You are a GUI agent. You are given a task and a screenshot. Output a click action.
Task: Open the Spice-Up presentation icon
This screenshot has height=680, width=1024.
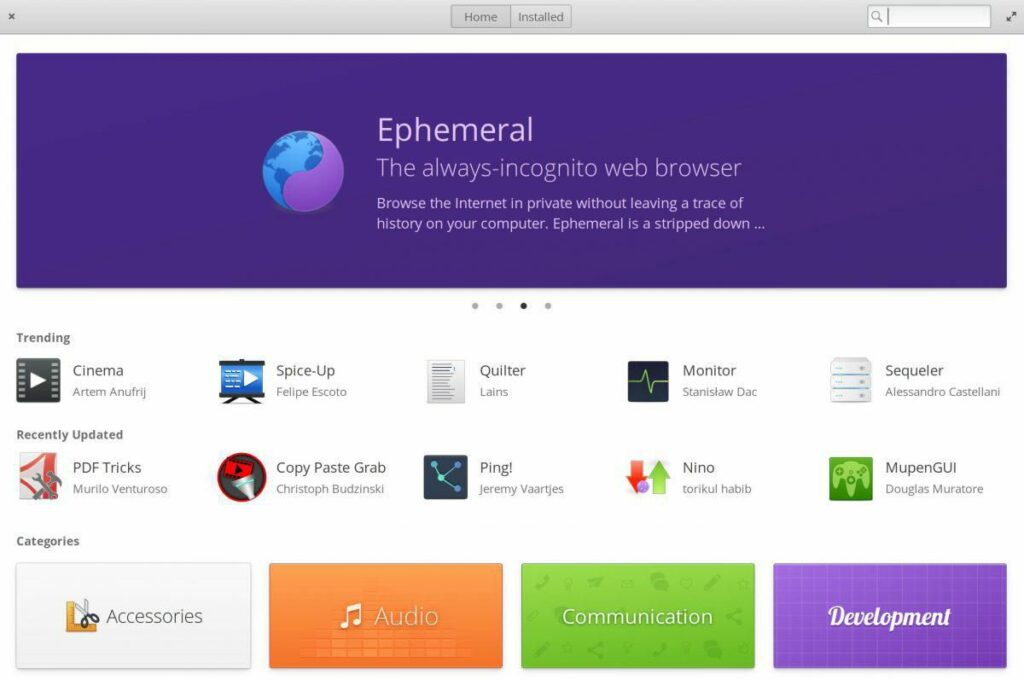[242, 381]
